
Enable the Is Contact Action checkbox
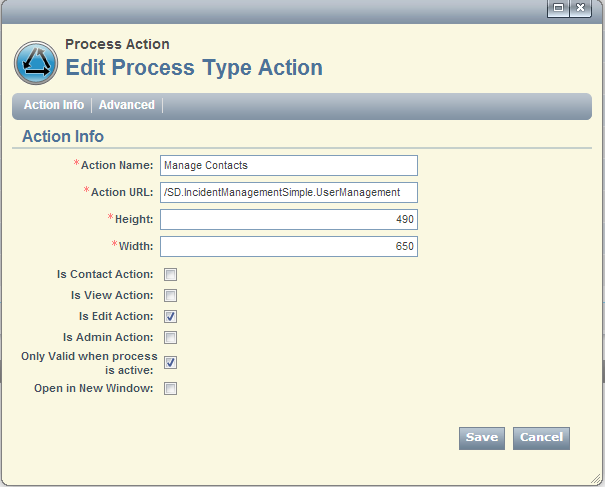click(x=171, y=275)
